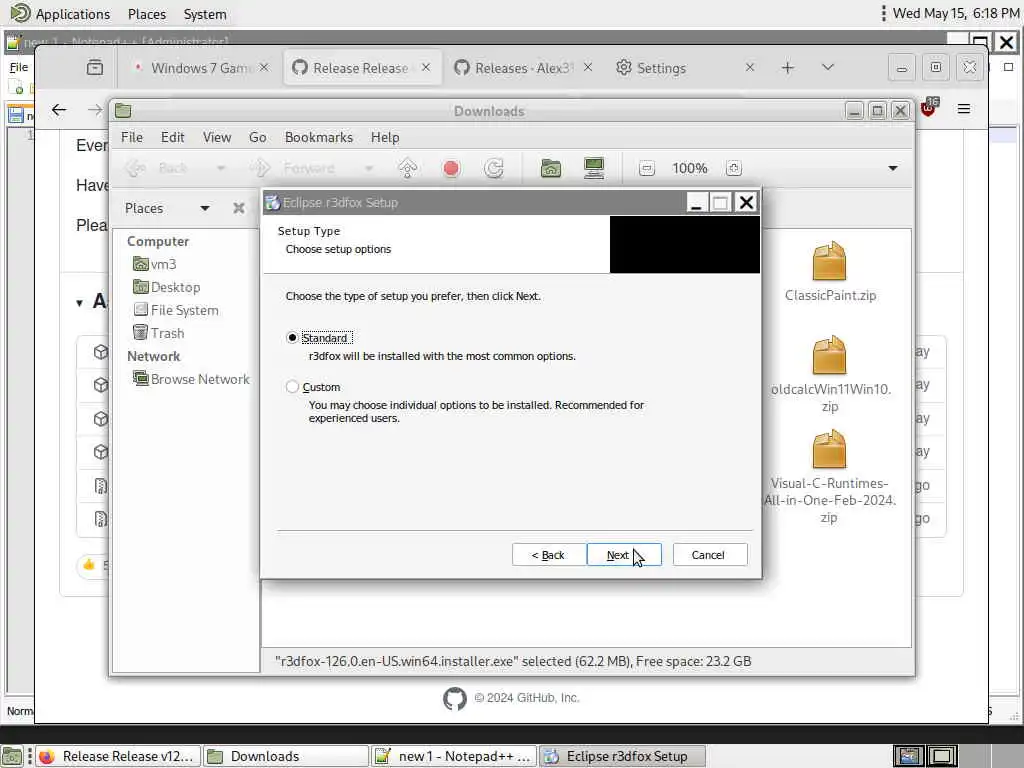Click the browser back arrow
This screenshot has height=768, width=1024.
tap(59, 110)
